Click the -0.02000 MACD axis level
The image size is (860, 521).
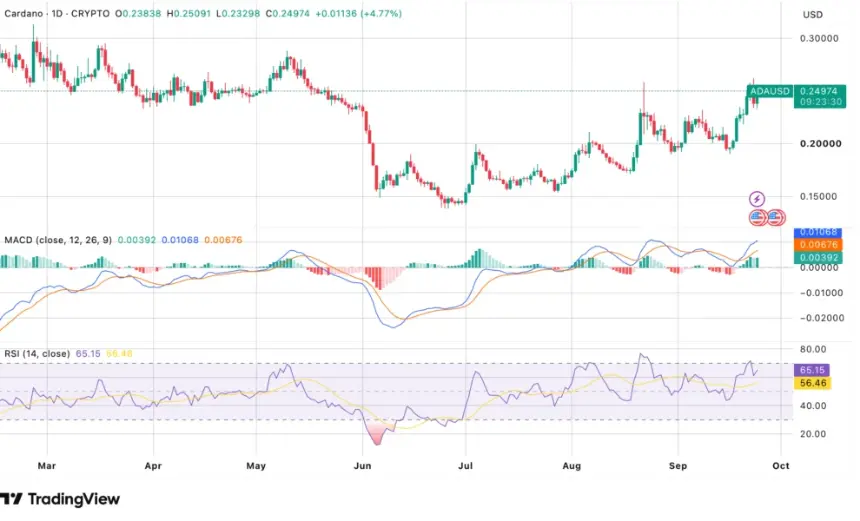click(x=822, y=318)
